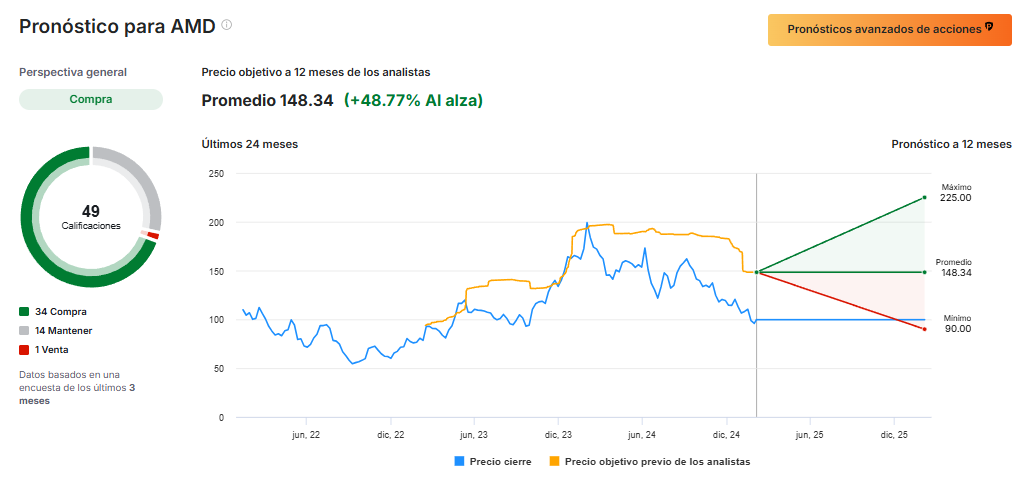The width and height of the screenshot is (1019, 488).
Task: Click Precio objetivo a 12 meses heading
Action: (x=315, y=72)
